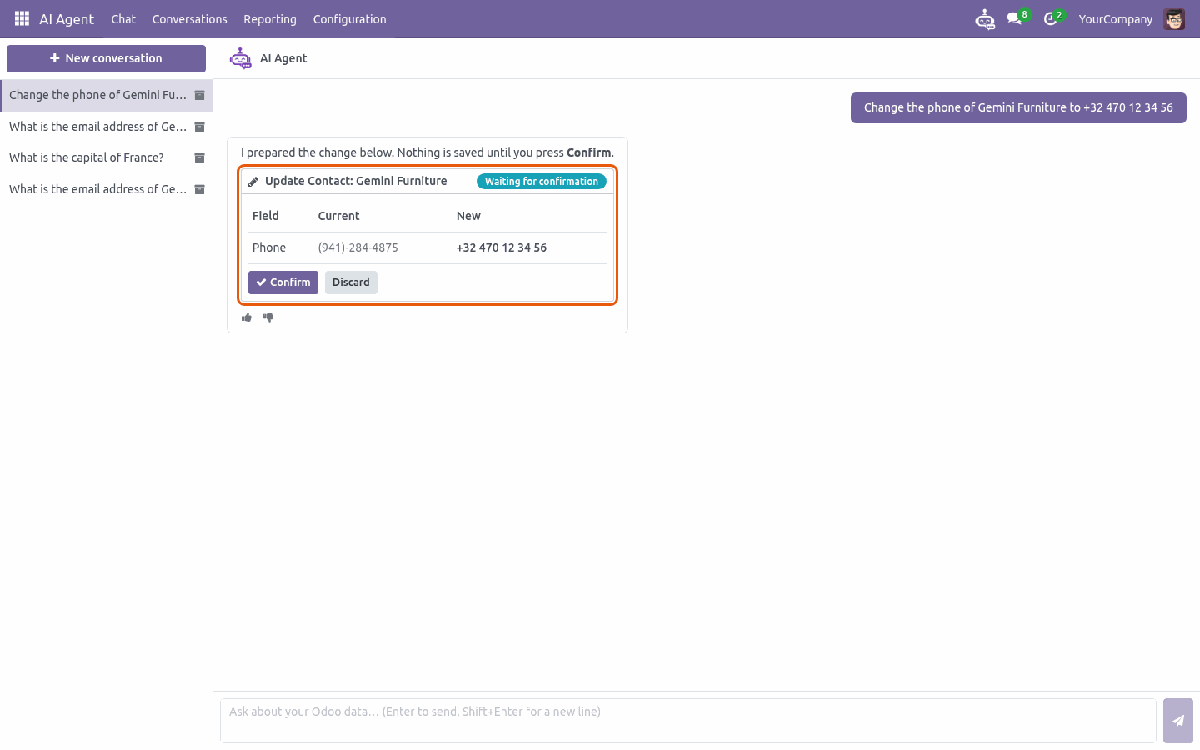
Task: Focus the 'Ask about your Odoo data' input
Action: pyautogui.click(x=688, y=720)
